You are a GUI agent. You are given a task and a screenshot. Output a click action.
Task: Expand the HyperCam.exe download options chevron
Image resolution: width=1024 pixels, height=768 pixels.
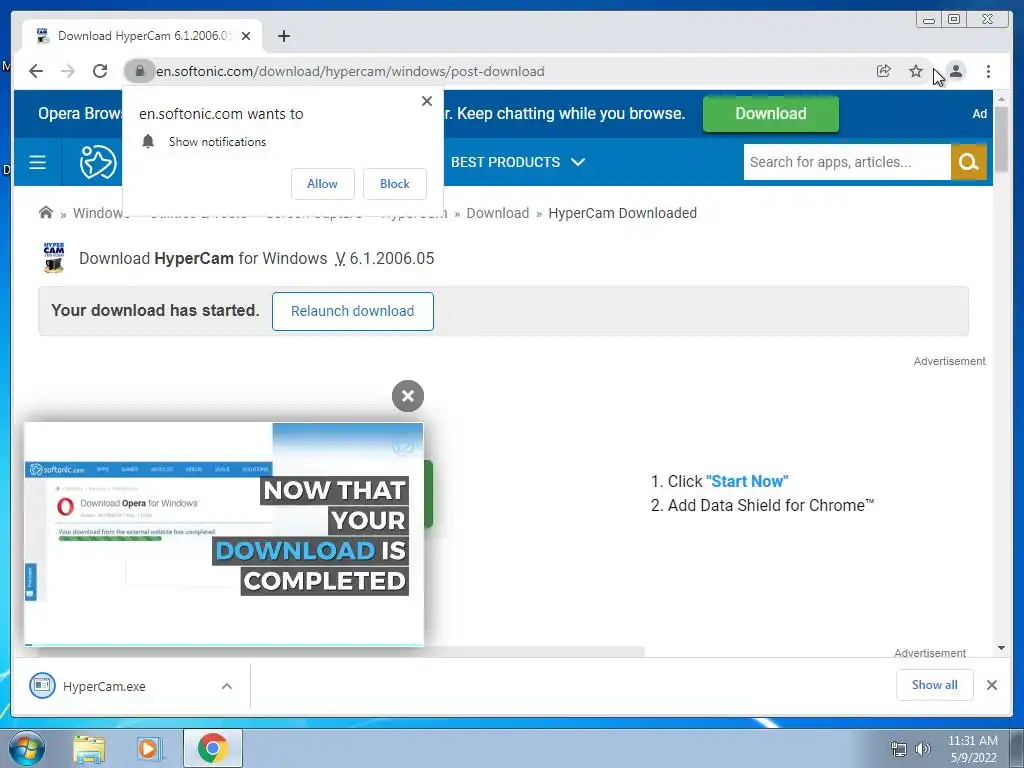227,686
